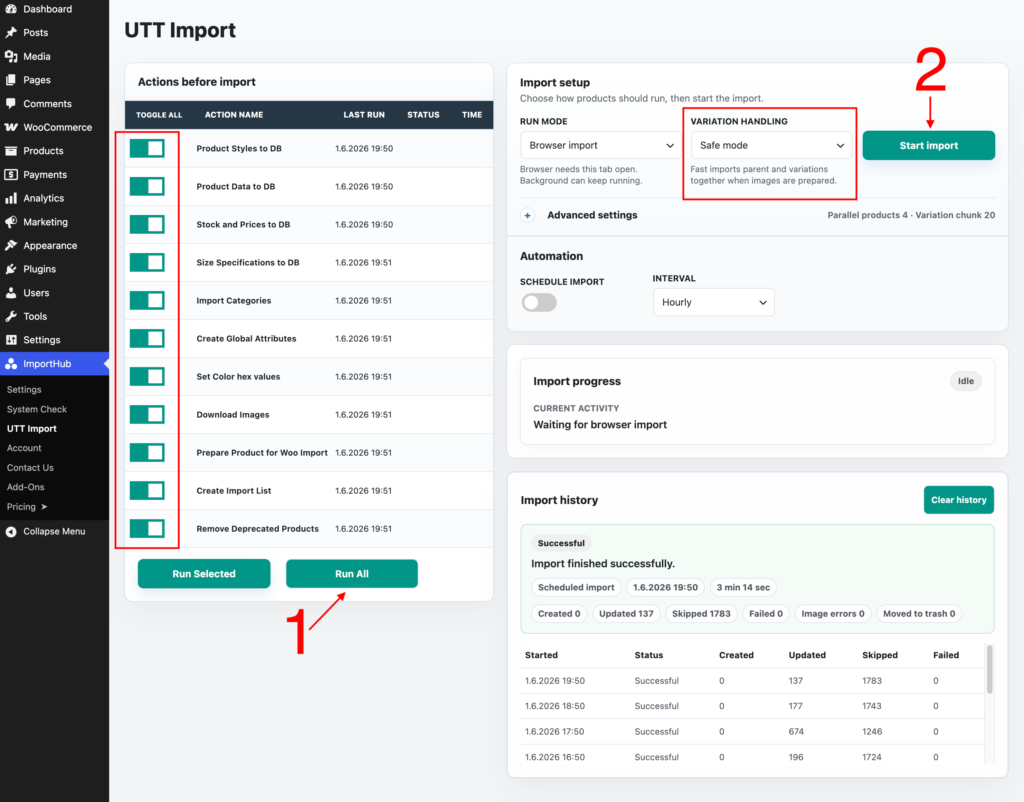This screenshot has height=802, width=1024.
Task: Click the plus icon beside Advanced settings
Action: (x=528, y=215)
